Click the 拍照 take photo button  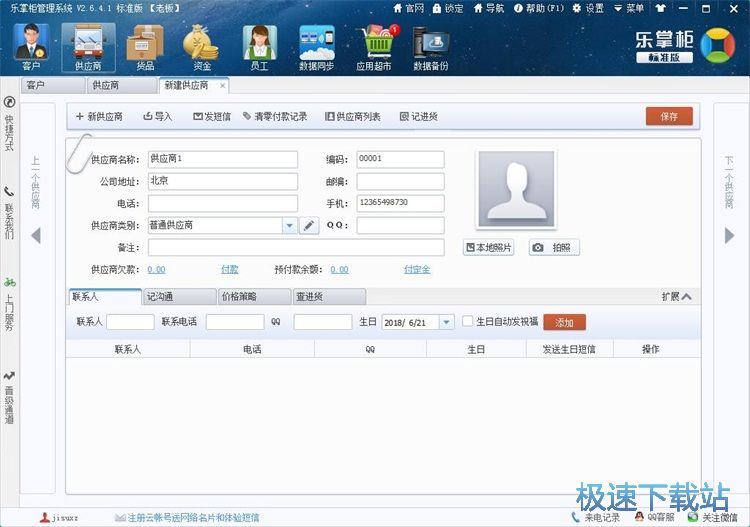coord(554,247)
